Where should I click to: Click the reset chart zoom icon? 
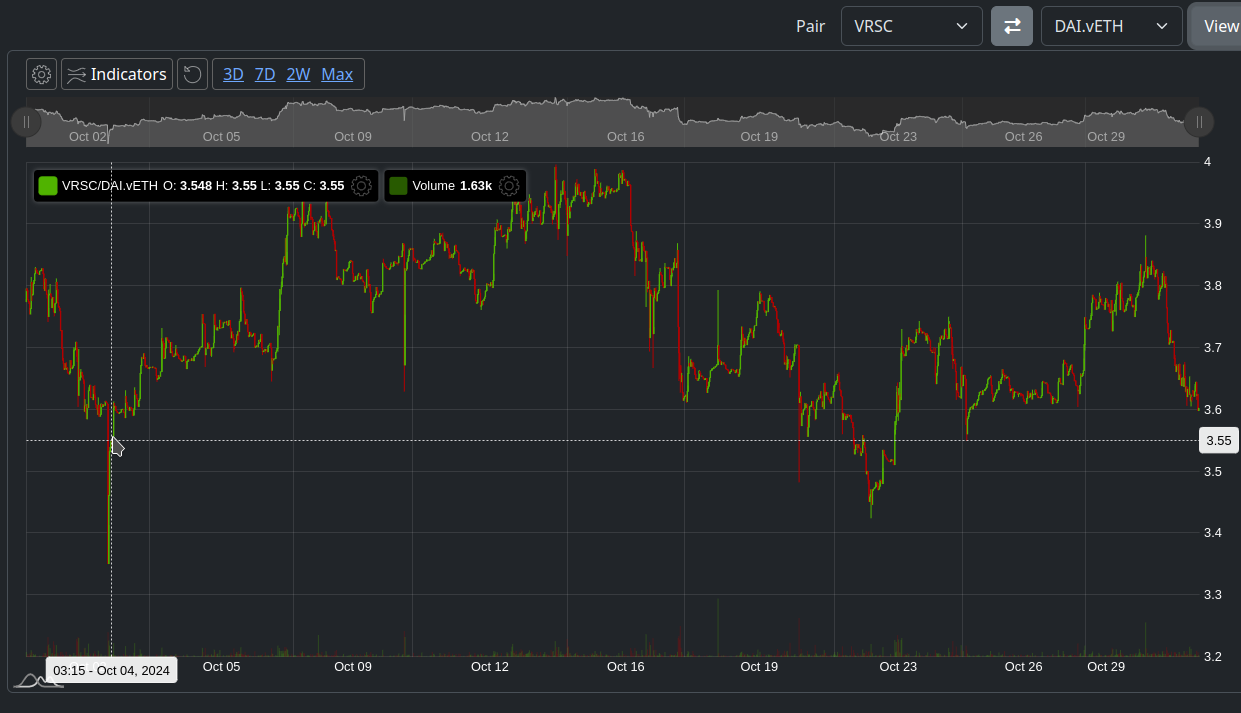coord(192,74)
